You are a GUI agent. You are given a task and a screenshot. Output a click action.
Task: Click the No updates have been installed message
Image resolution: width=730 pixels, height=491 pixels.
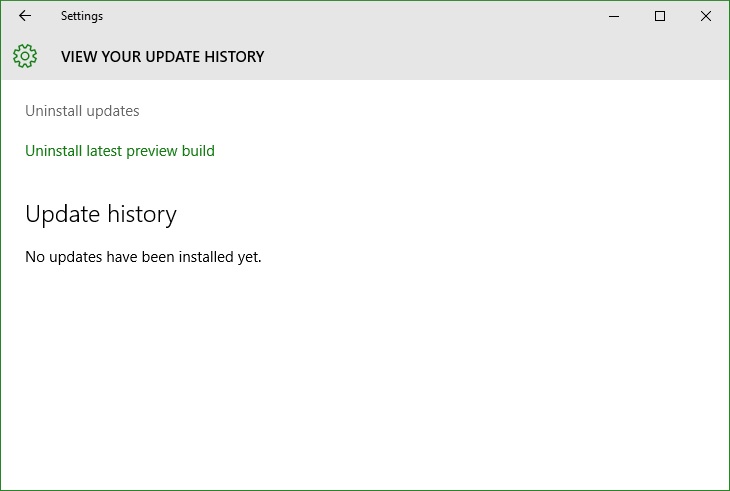pos(143,257)
